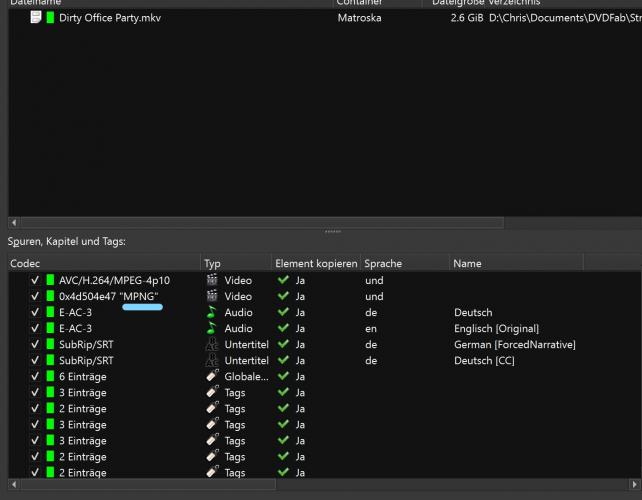The image size is (642, 500).
Task: Click the green checkmark beside Ja for AVC/H.264
Action: click(x=284, y=281)
